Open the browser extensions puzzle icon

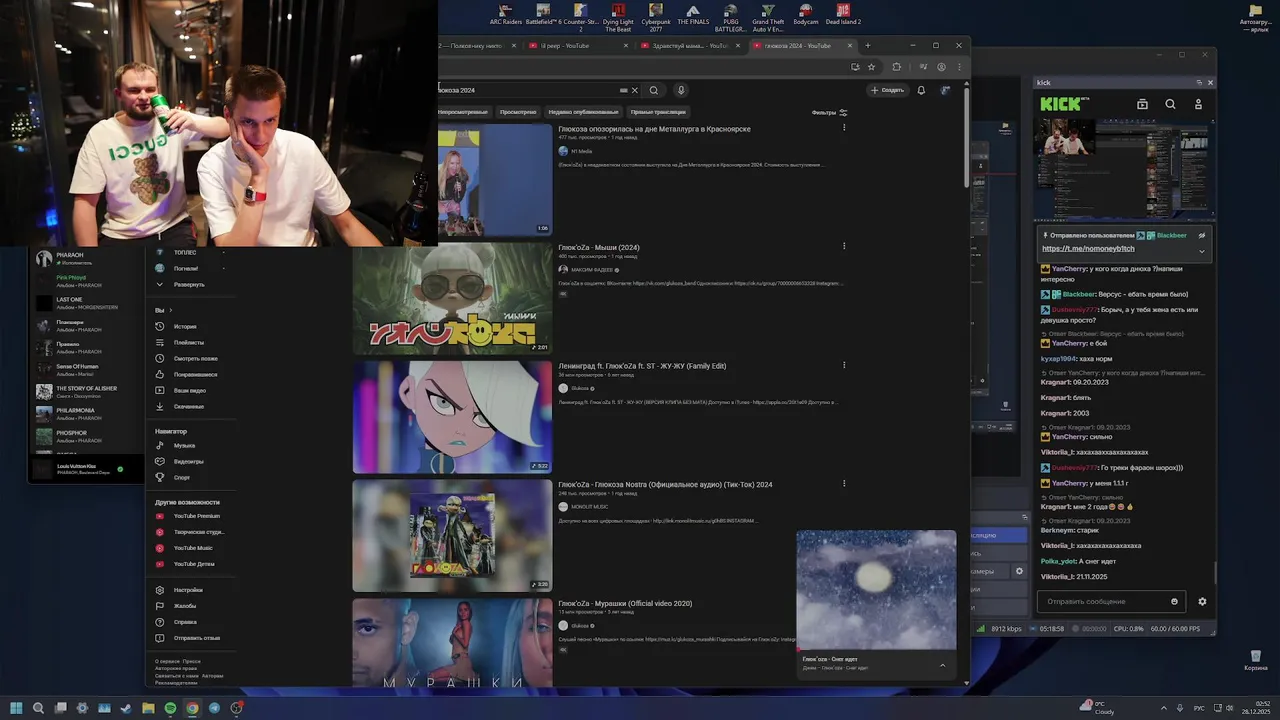pos(896,67)
